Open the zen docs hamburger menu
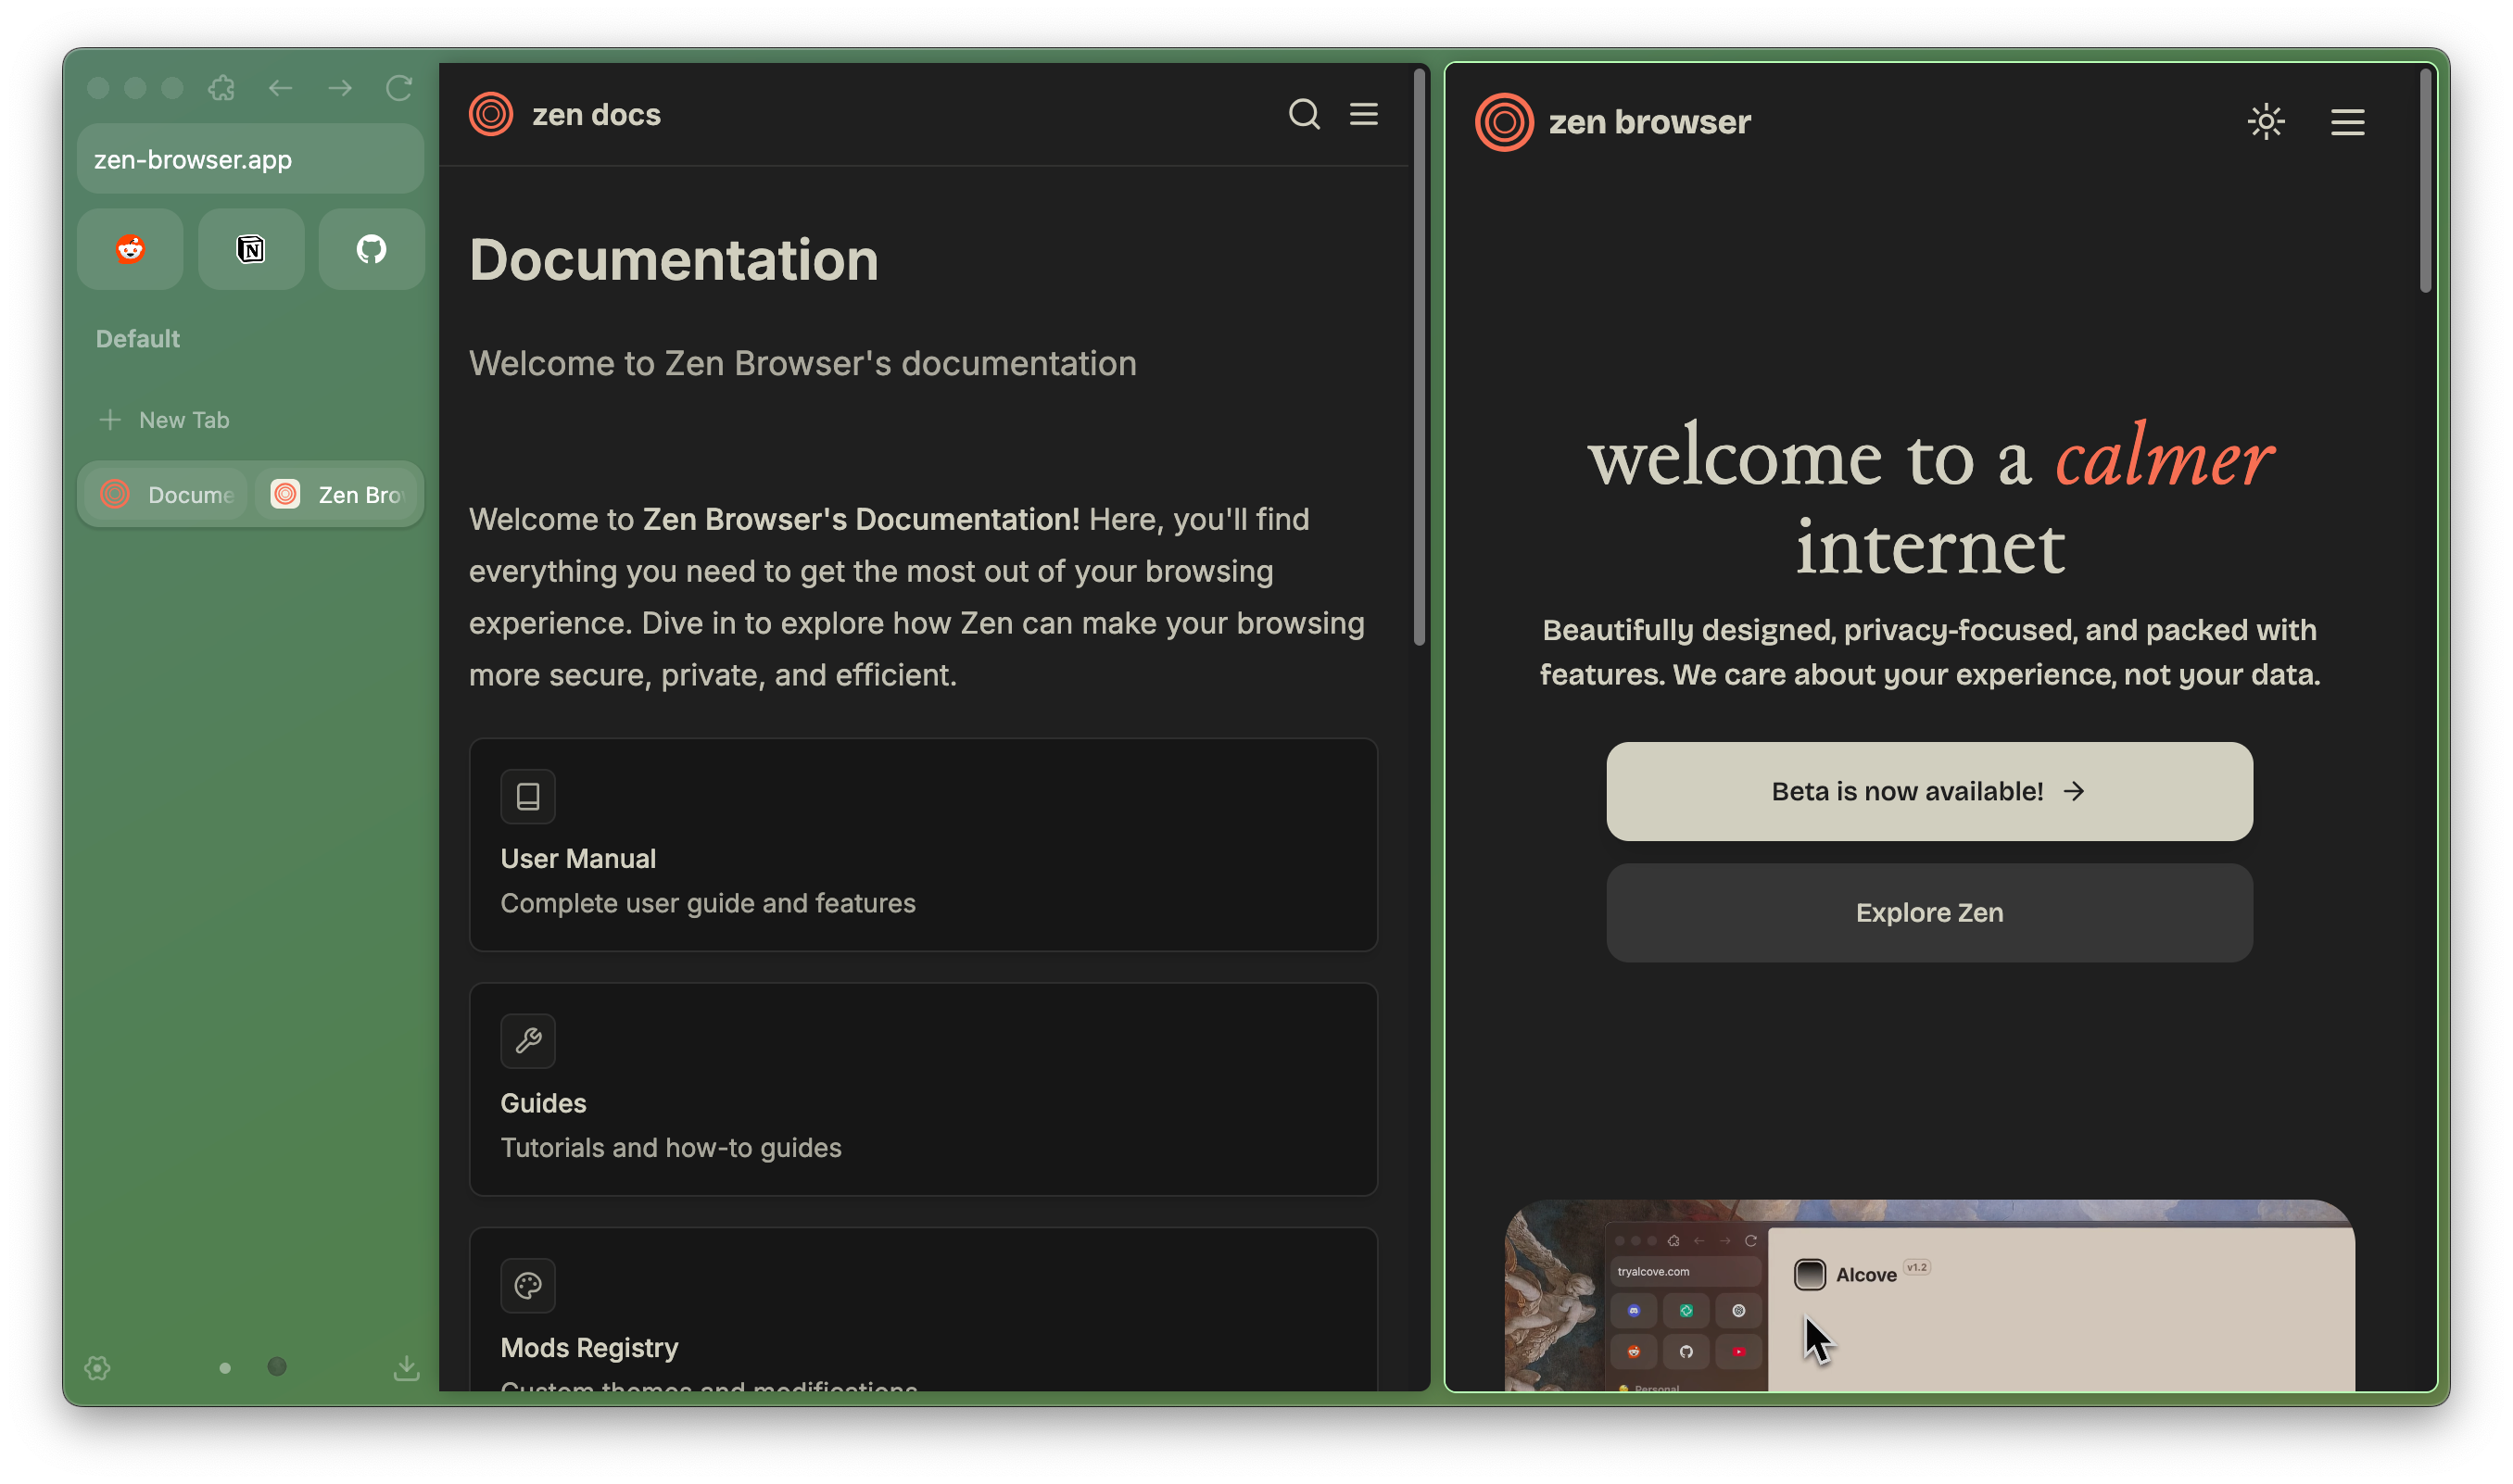This screenshot has width=2513, height=1484. click(x=1364, y=114)
